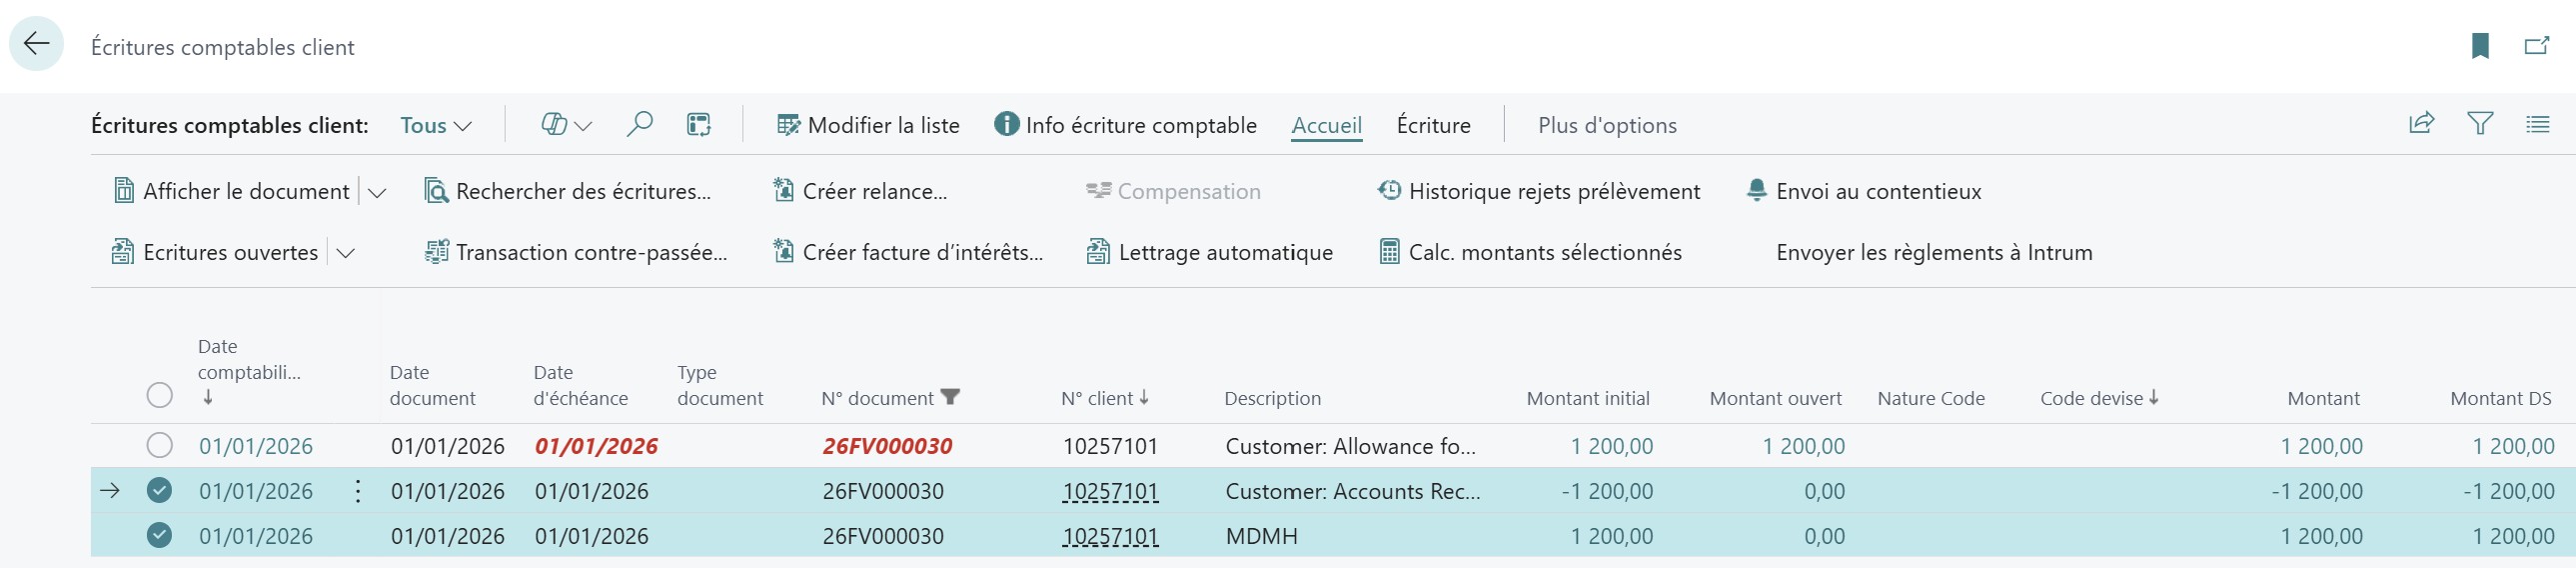The height and width of the screenshot is (568, 2576).
Task: Click Afficher le document
Action: [231, 191]
